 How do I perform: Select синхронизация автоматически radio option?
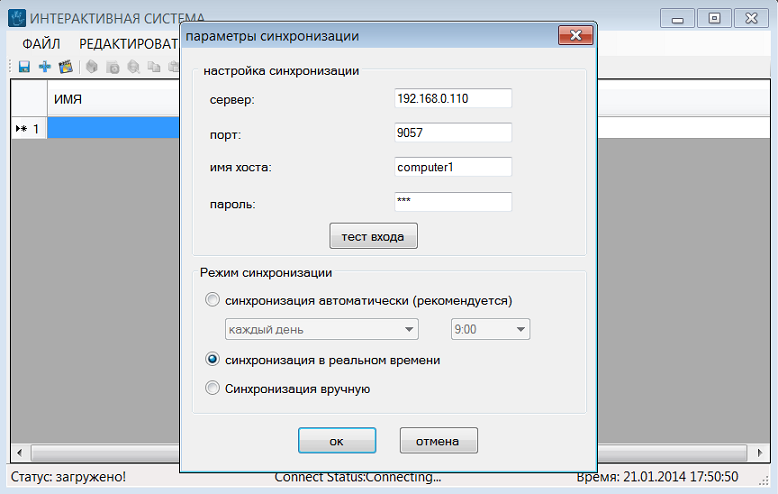pyautogui.click(x=211, y=300)
